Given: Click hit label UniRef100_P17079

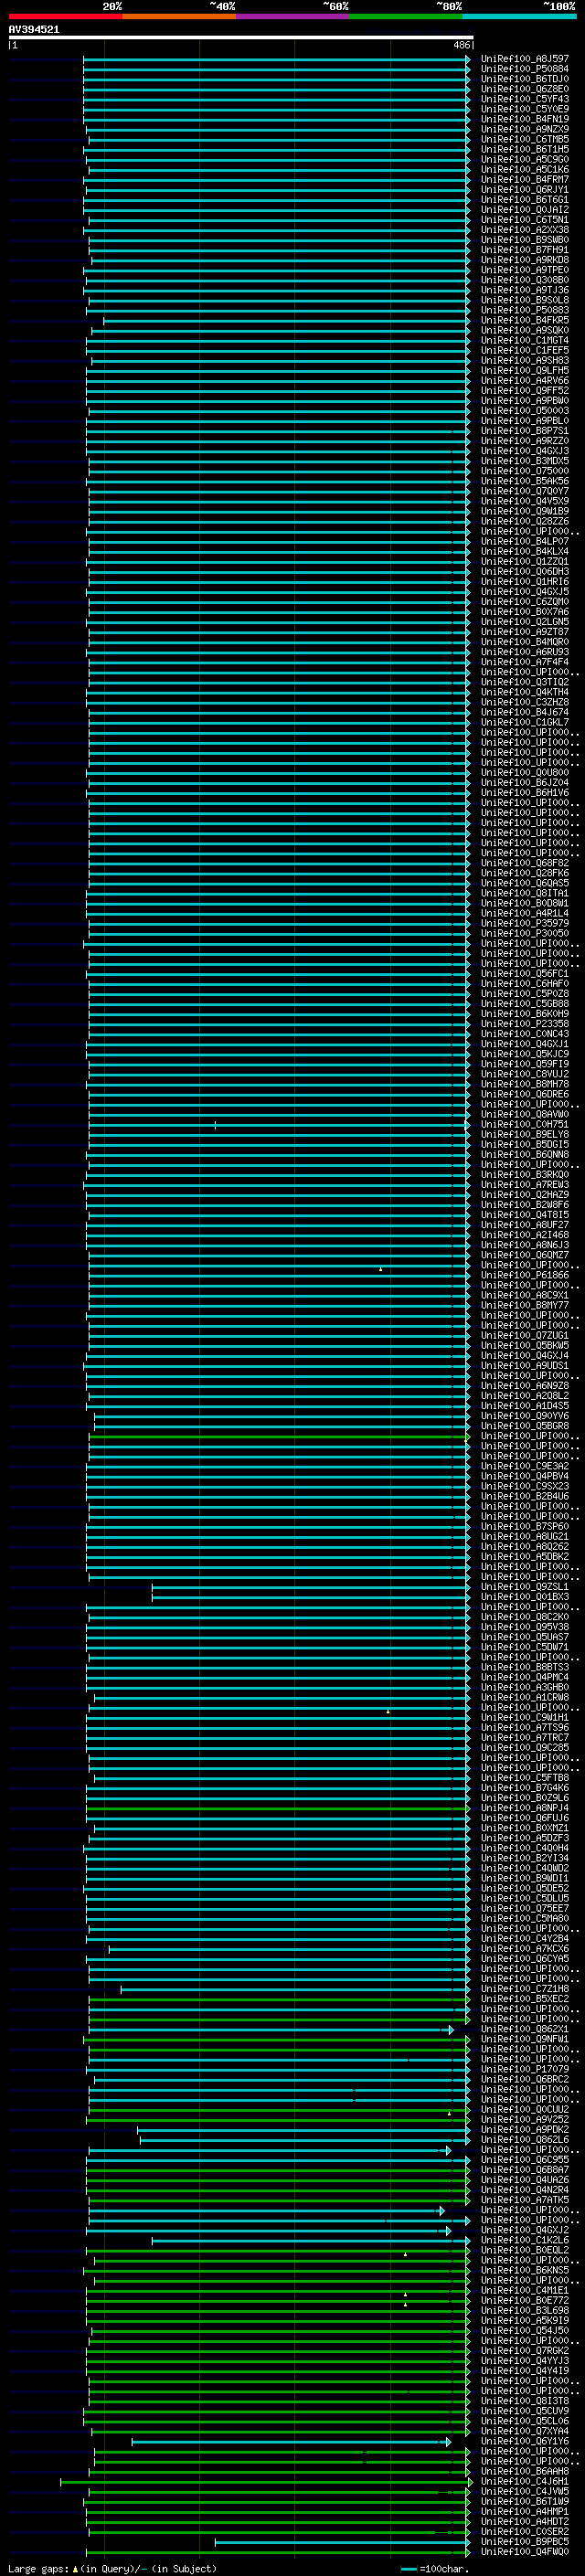Looking at the screenshot, I should pos(525,2069).
